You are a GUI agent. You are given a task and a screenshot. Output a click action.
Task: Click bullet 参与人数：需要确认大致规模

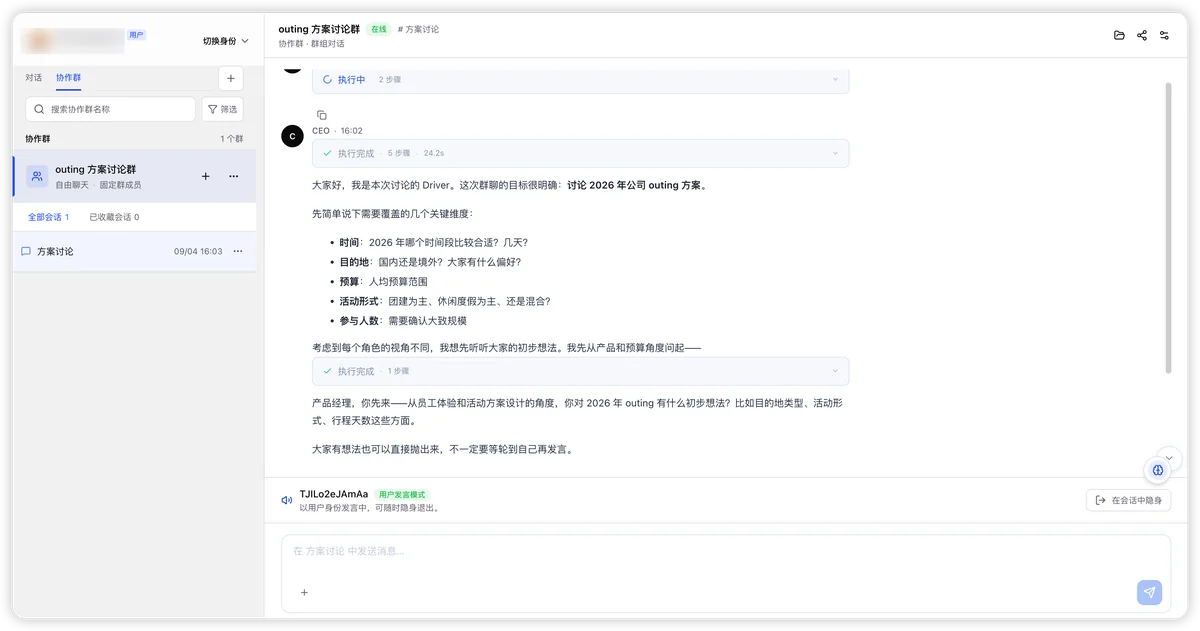(403, 321)
